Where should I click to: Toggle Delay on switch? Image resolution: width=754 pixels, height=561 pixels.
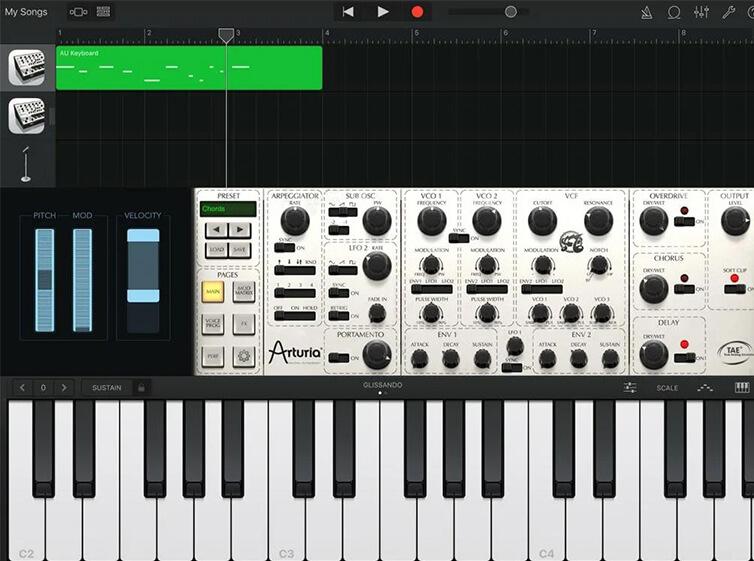(684, 358)
